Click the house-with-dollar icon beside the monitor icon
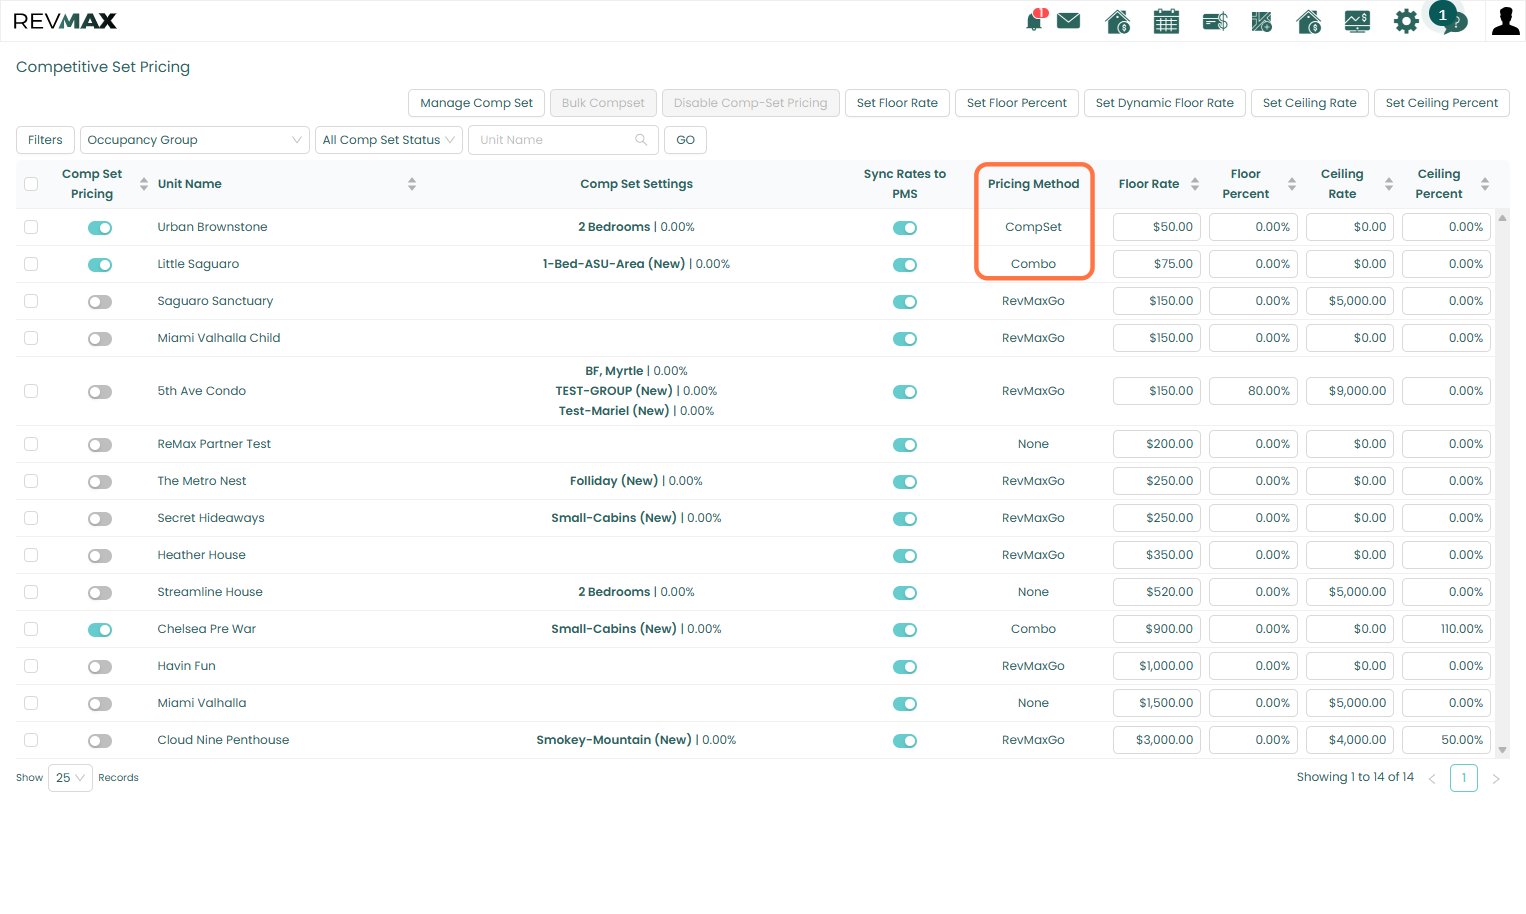The width and height of the screenshot is (1526, 914). [1309, 21]
